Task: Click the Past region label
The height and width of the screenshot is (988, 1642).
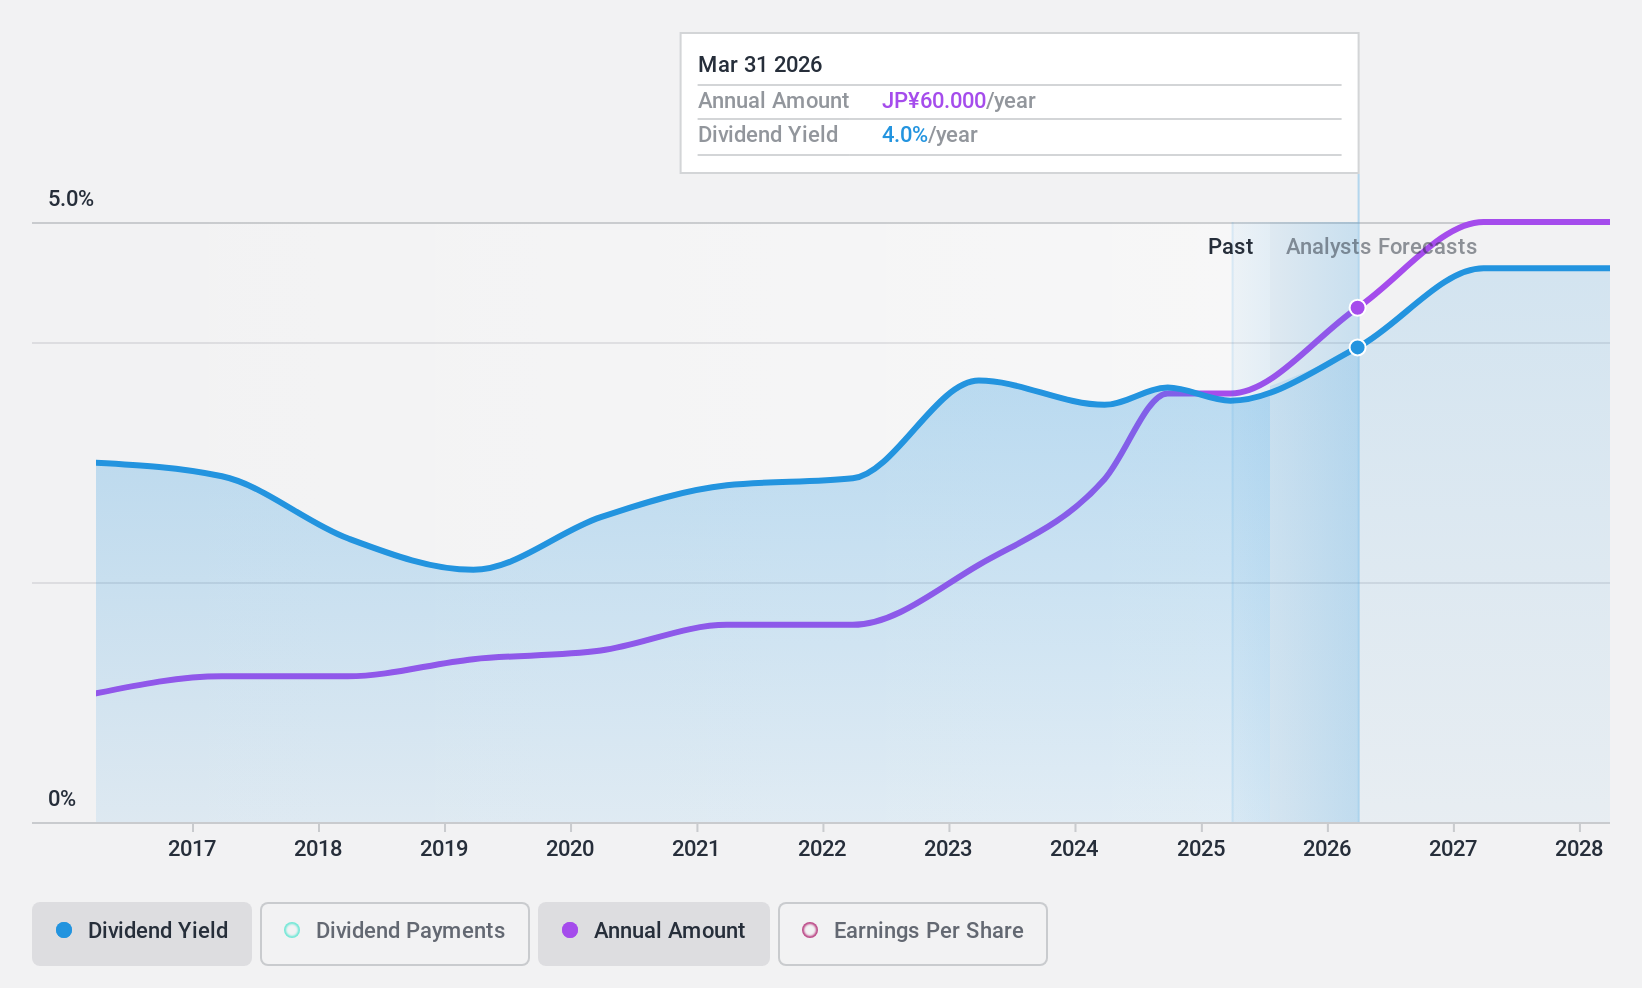Action: 1230,247
